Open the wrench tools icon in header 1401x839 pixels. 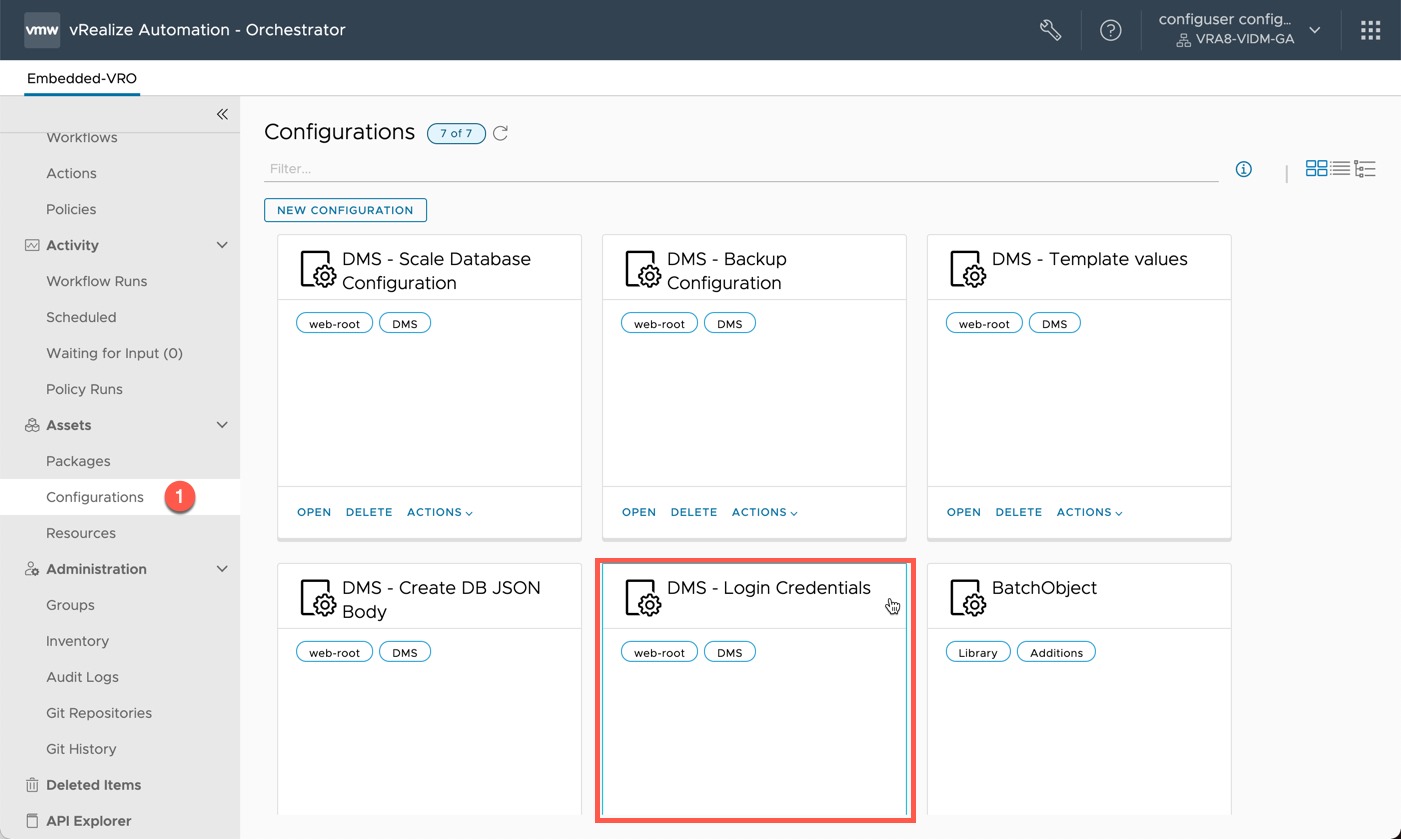1050,30
